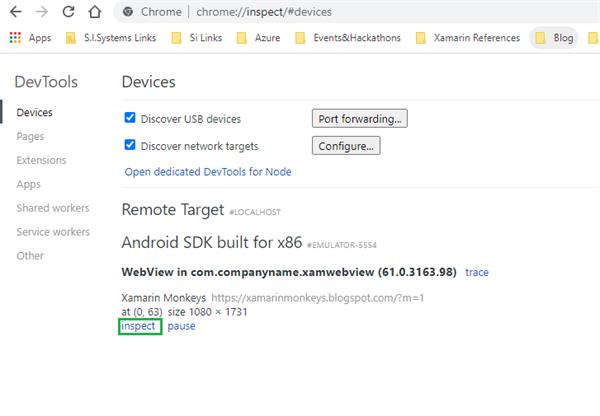
Task: Open the S.I.Systems Links bookmark folder
Action: pos(111,38)
